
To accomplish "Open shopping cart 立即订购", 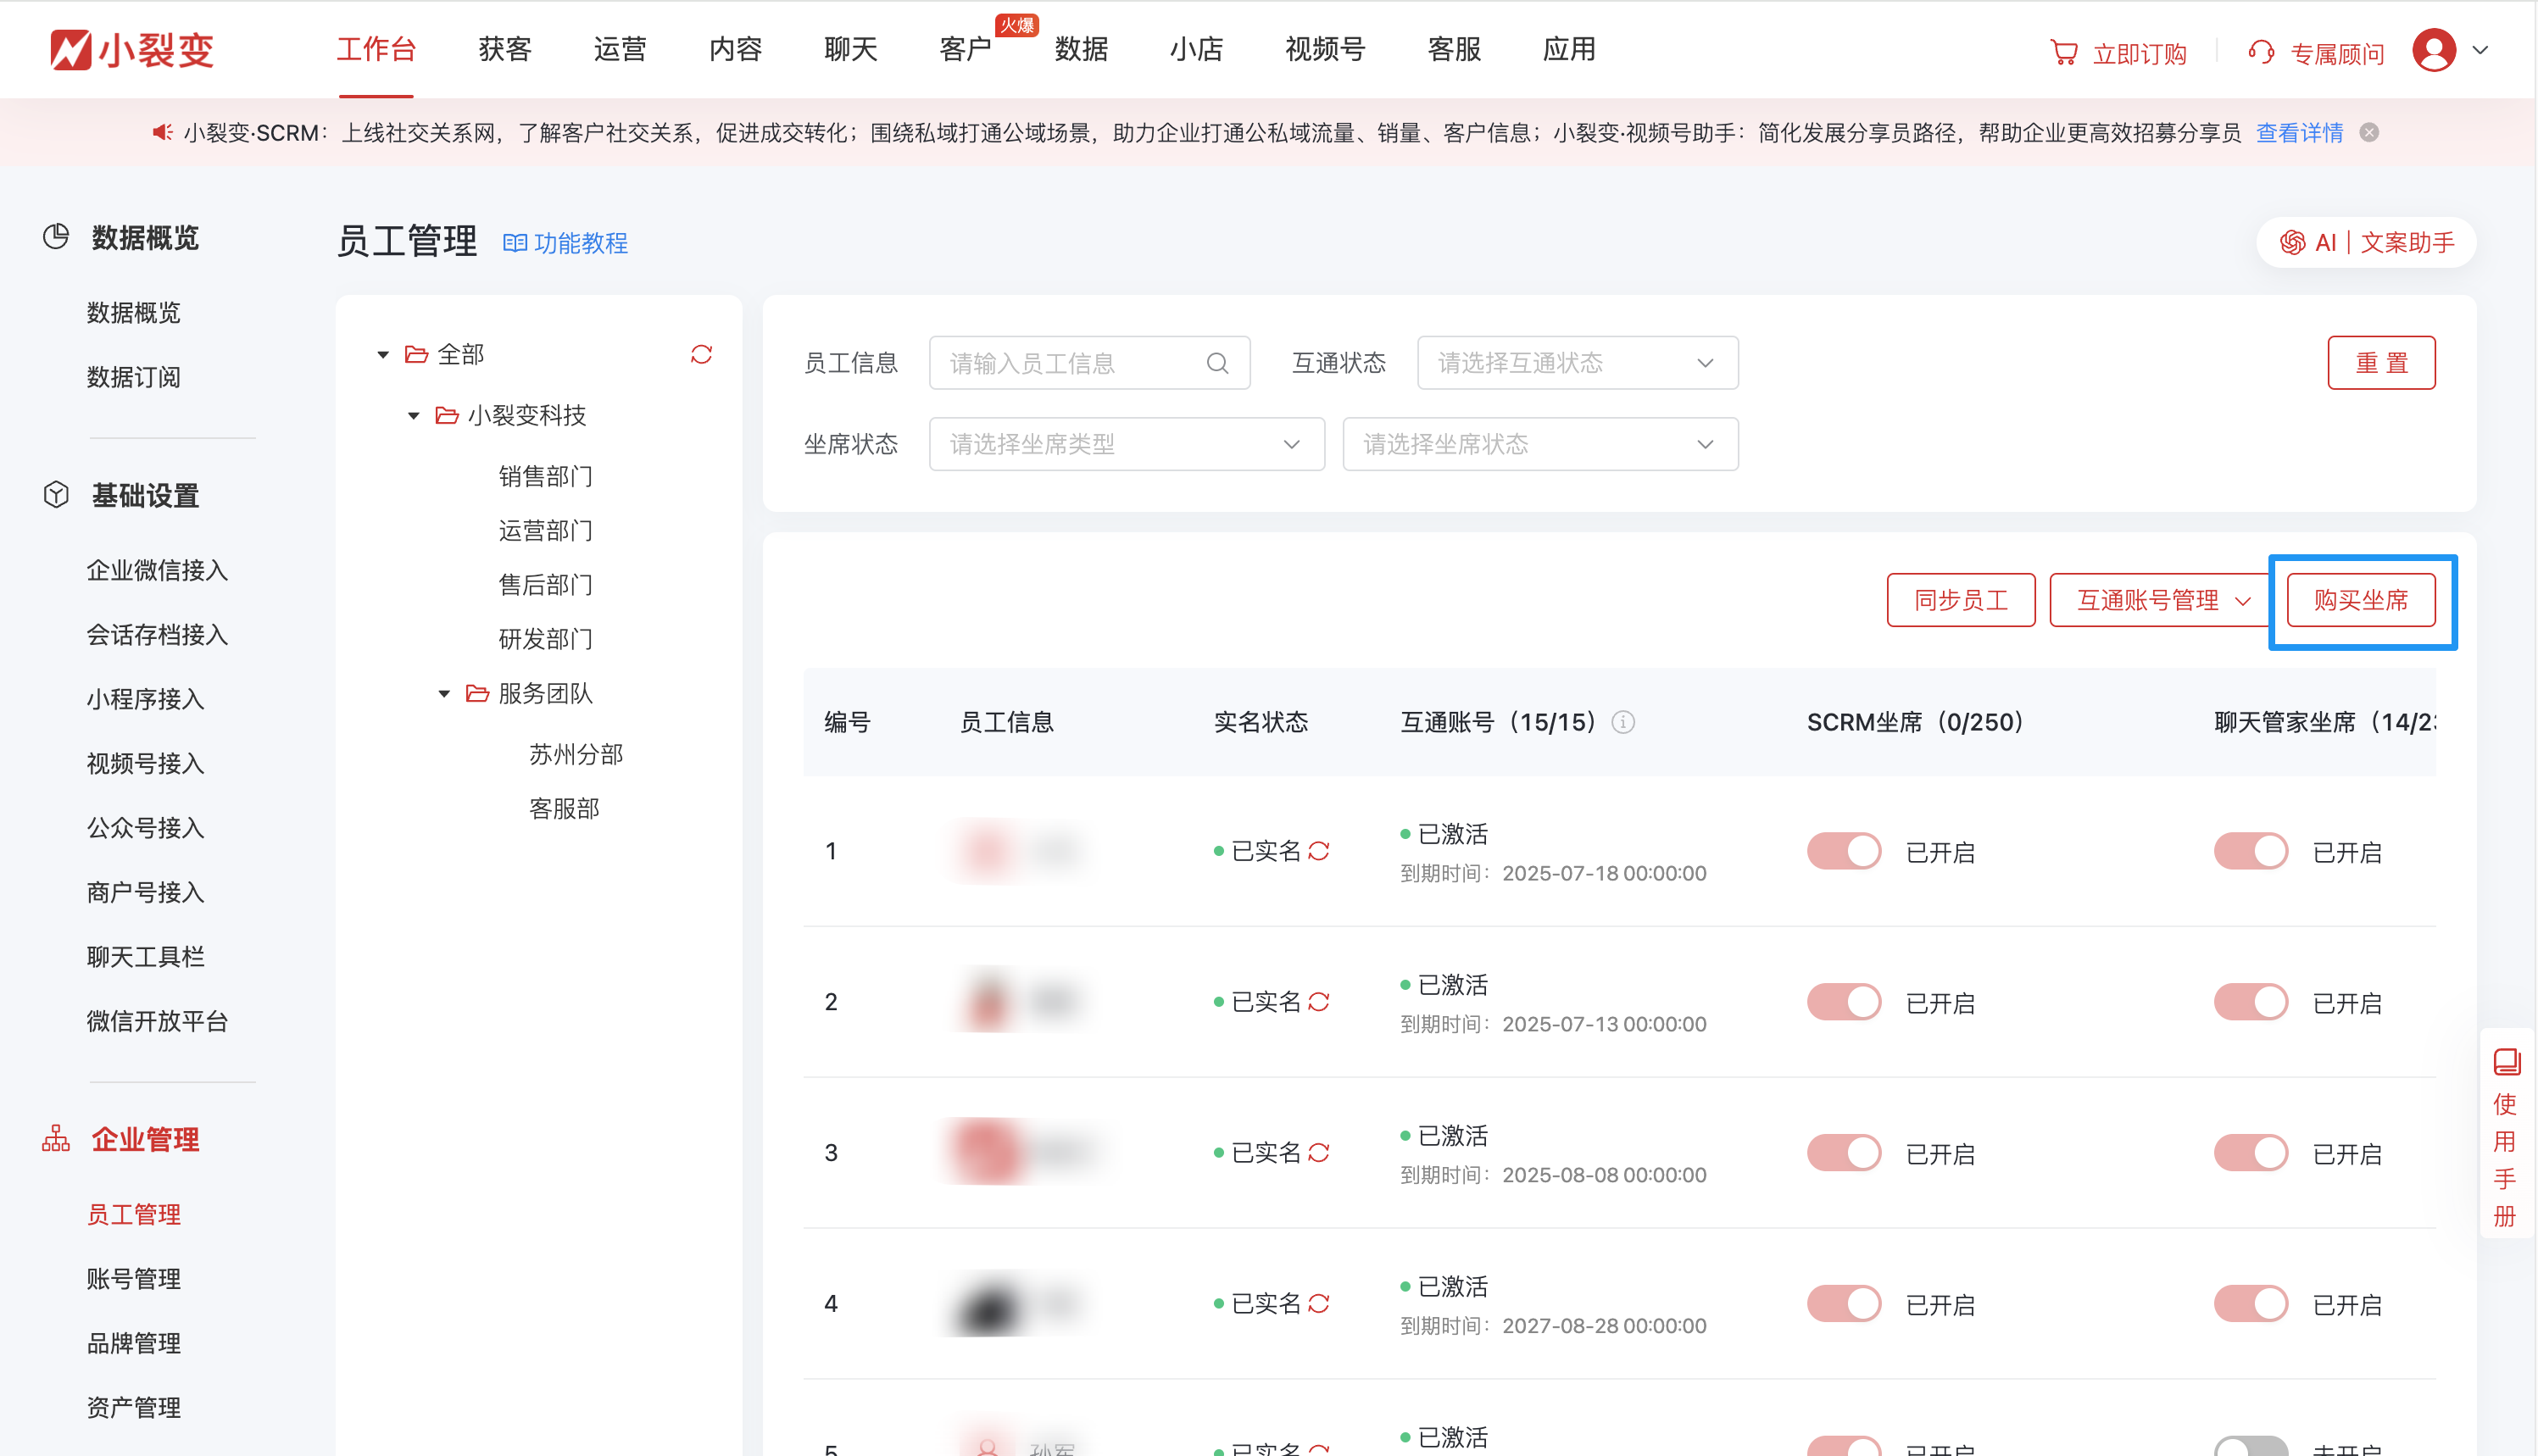I will click(x=2118, y=52).
